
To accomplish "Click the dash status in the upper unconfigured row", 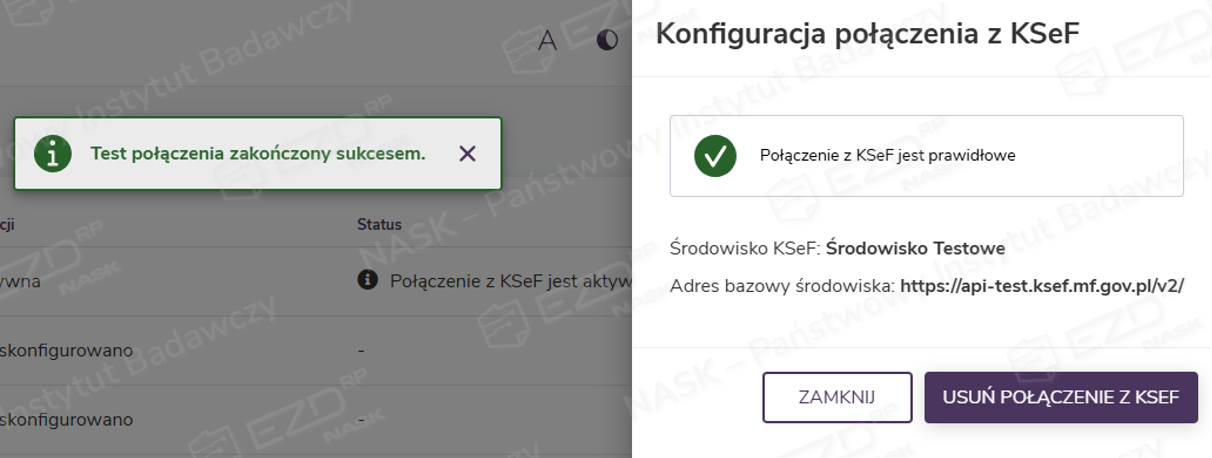I will pyautogui.click(x=361, y=351).
